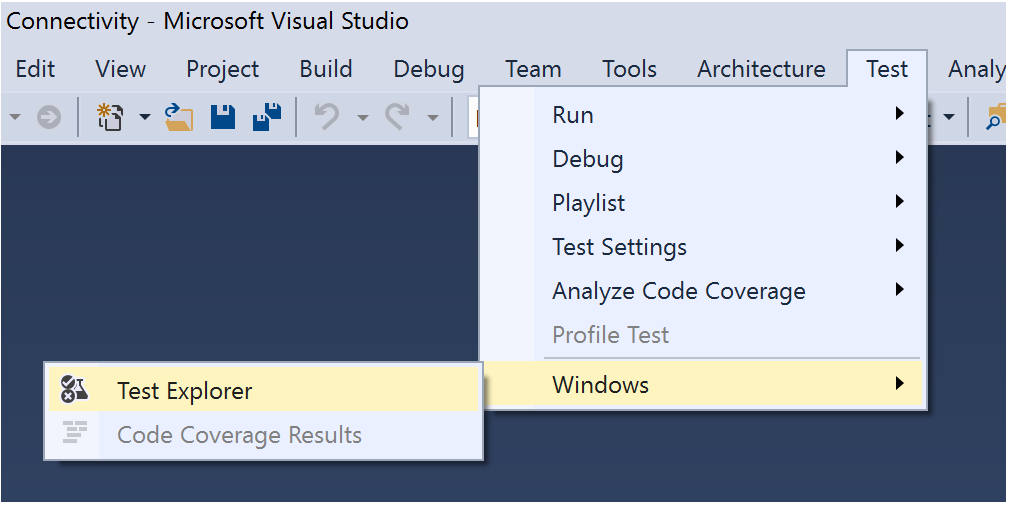Click the Navigate Forward arrow icon
The image size is (1011, 506).
(48, 117)
